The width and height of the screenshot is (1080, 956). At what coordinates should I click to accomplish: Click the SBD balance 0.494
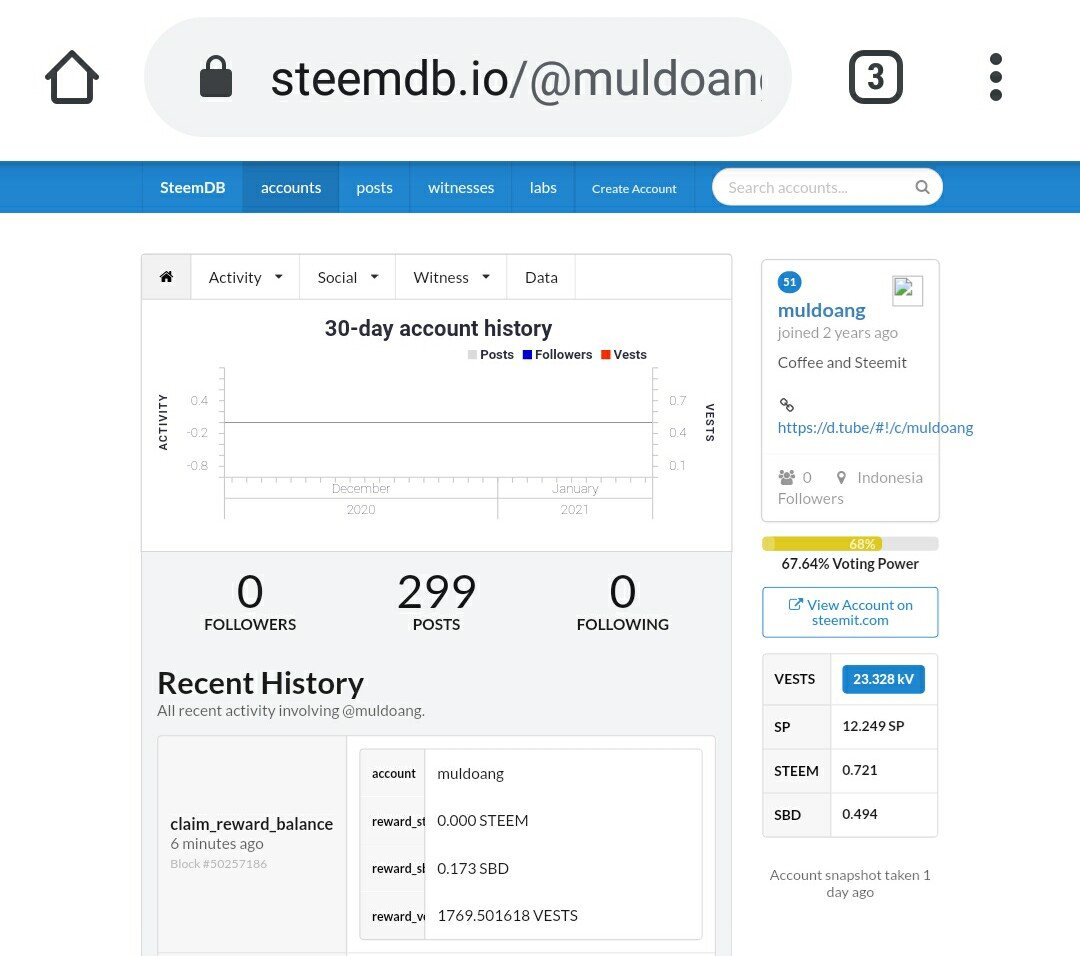[860, 814]
